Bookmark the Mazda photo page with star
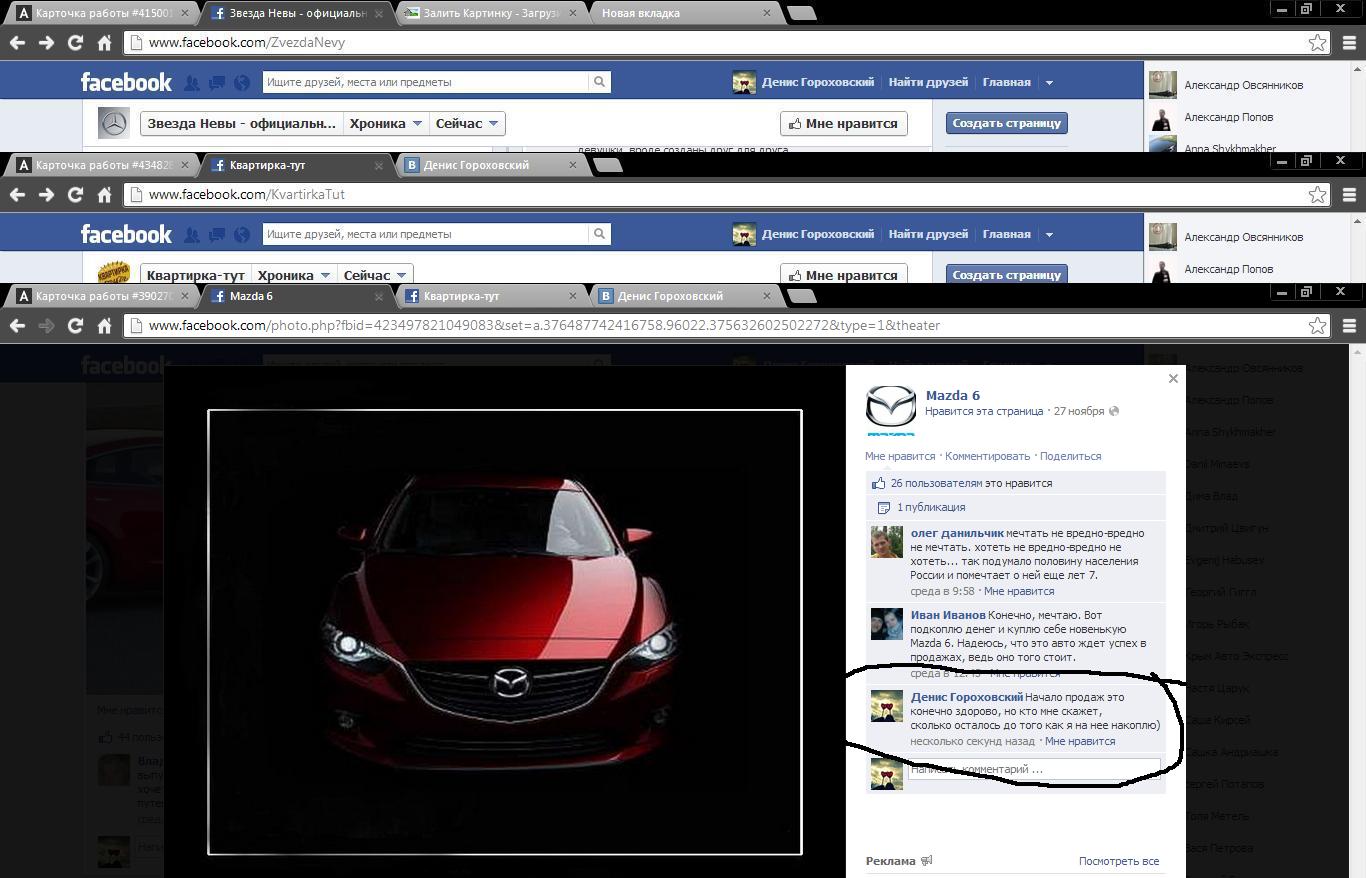This screenshot has height=878, width=1366. 1318,325
